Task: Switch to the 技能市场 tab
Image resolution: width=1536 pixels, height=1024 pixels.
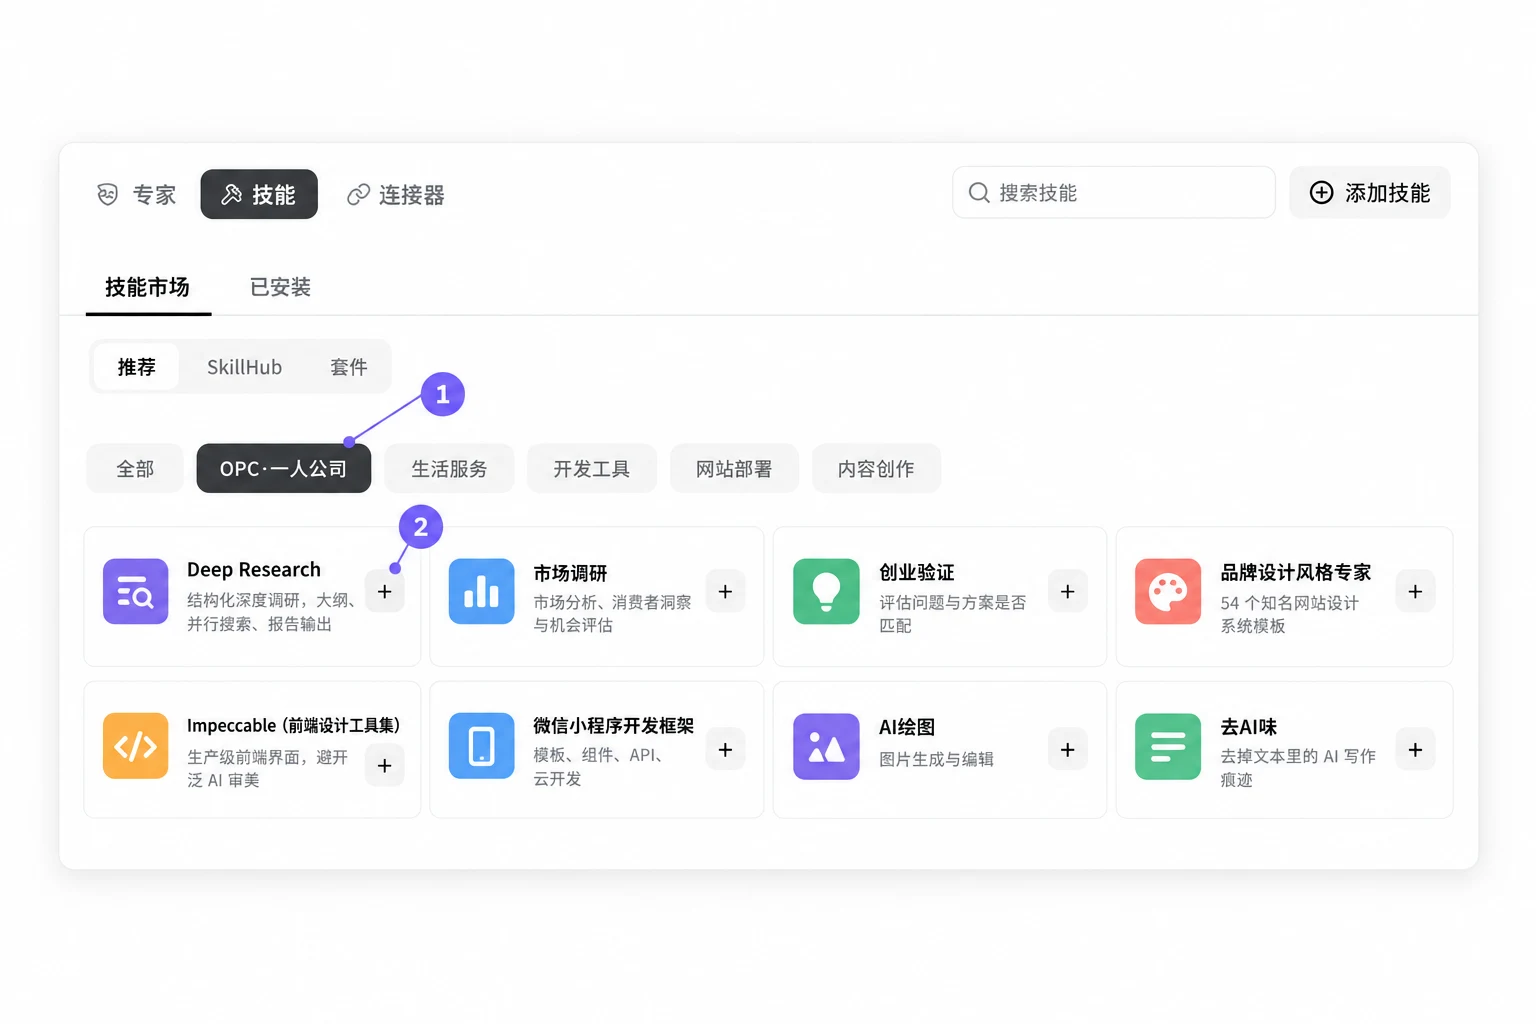Action: pyautogui.click(x=148, y=287)
